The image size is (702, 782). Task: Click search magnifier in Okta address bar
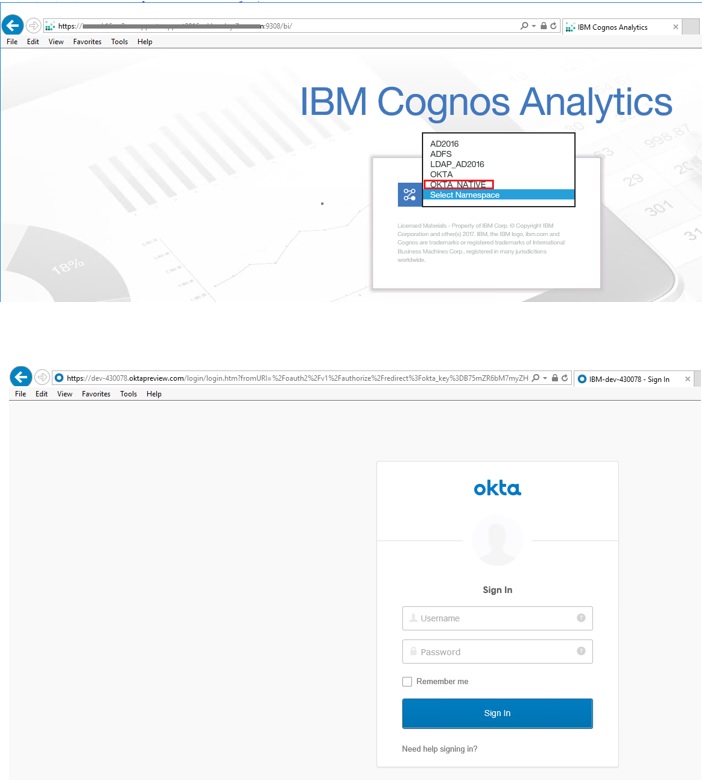pyautogui.click(x=535, y=378)
